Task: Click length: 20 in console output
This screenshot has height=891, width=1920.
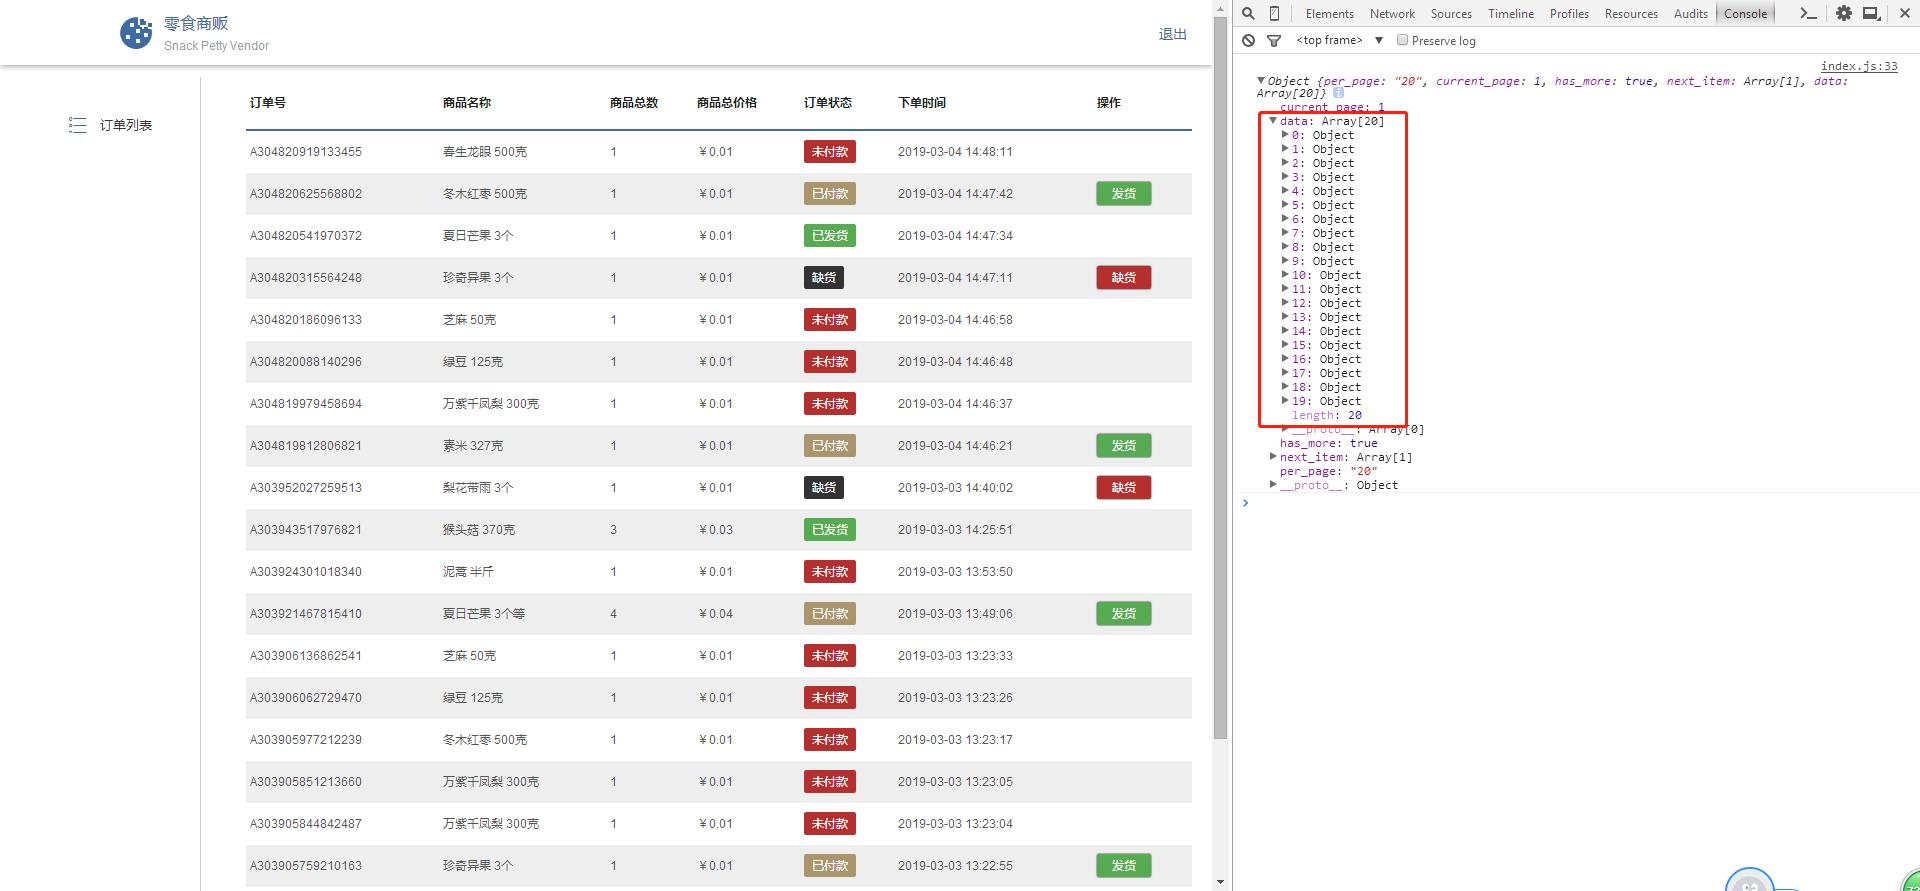Action: click(1327, 415)
